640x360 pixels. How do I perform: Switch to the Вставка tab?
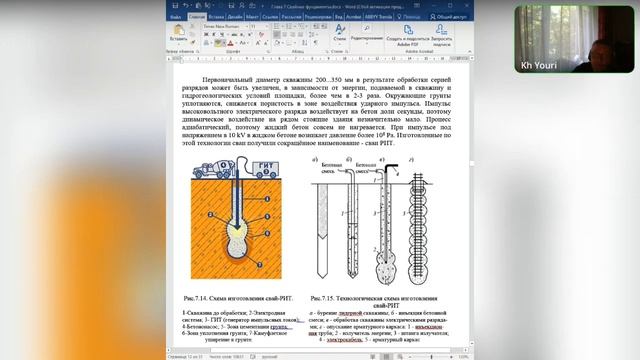pyautogui.click(x=216, y=17)
